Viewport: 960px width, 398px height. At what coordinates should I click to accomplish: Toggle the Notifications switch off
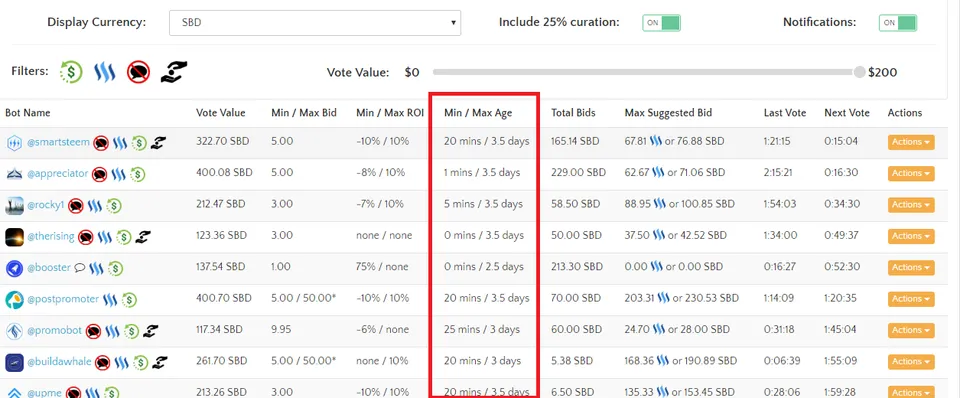point(898,23)
